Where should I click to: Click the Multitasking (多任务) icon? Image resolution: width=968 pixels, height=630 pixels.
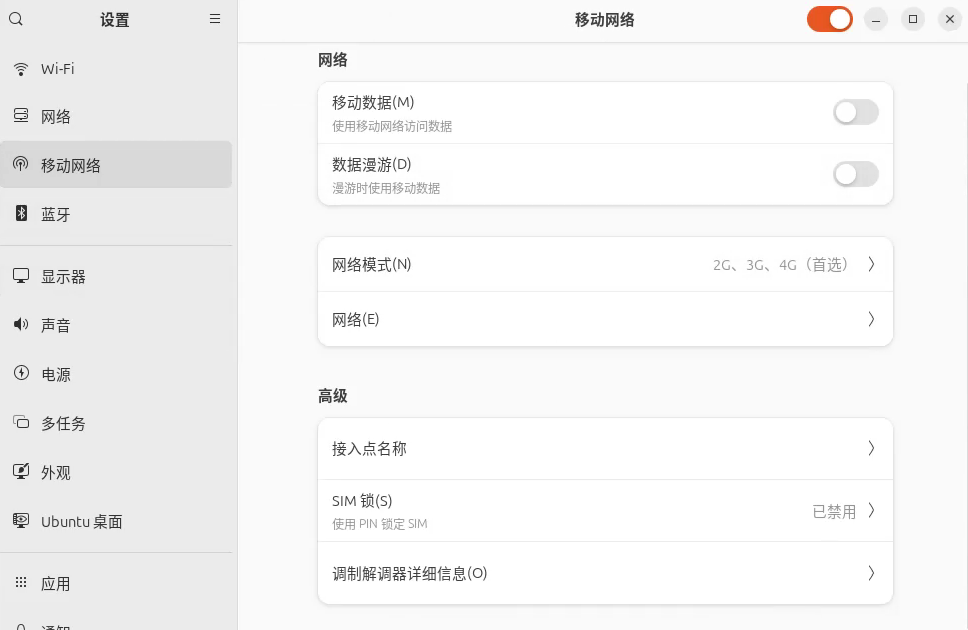[21, 422]
